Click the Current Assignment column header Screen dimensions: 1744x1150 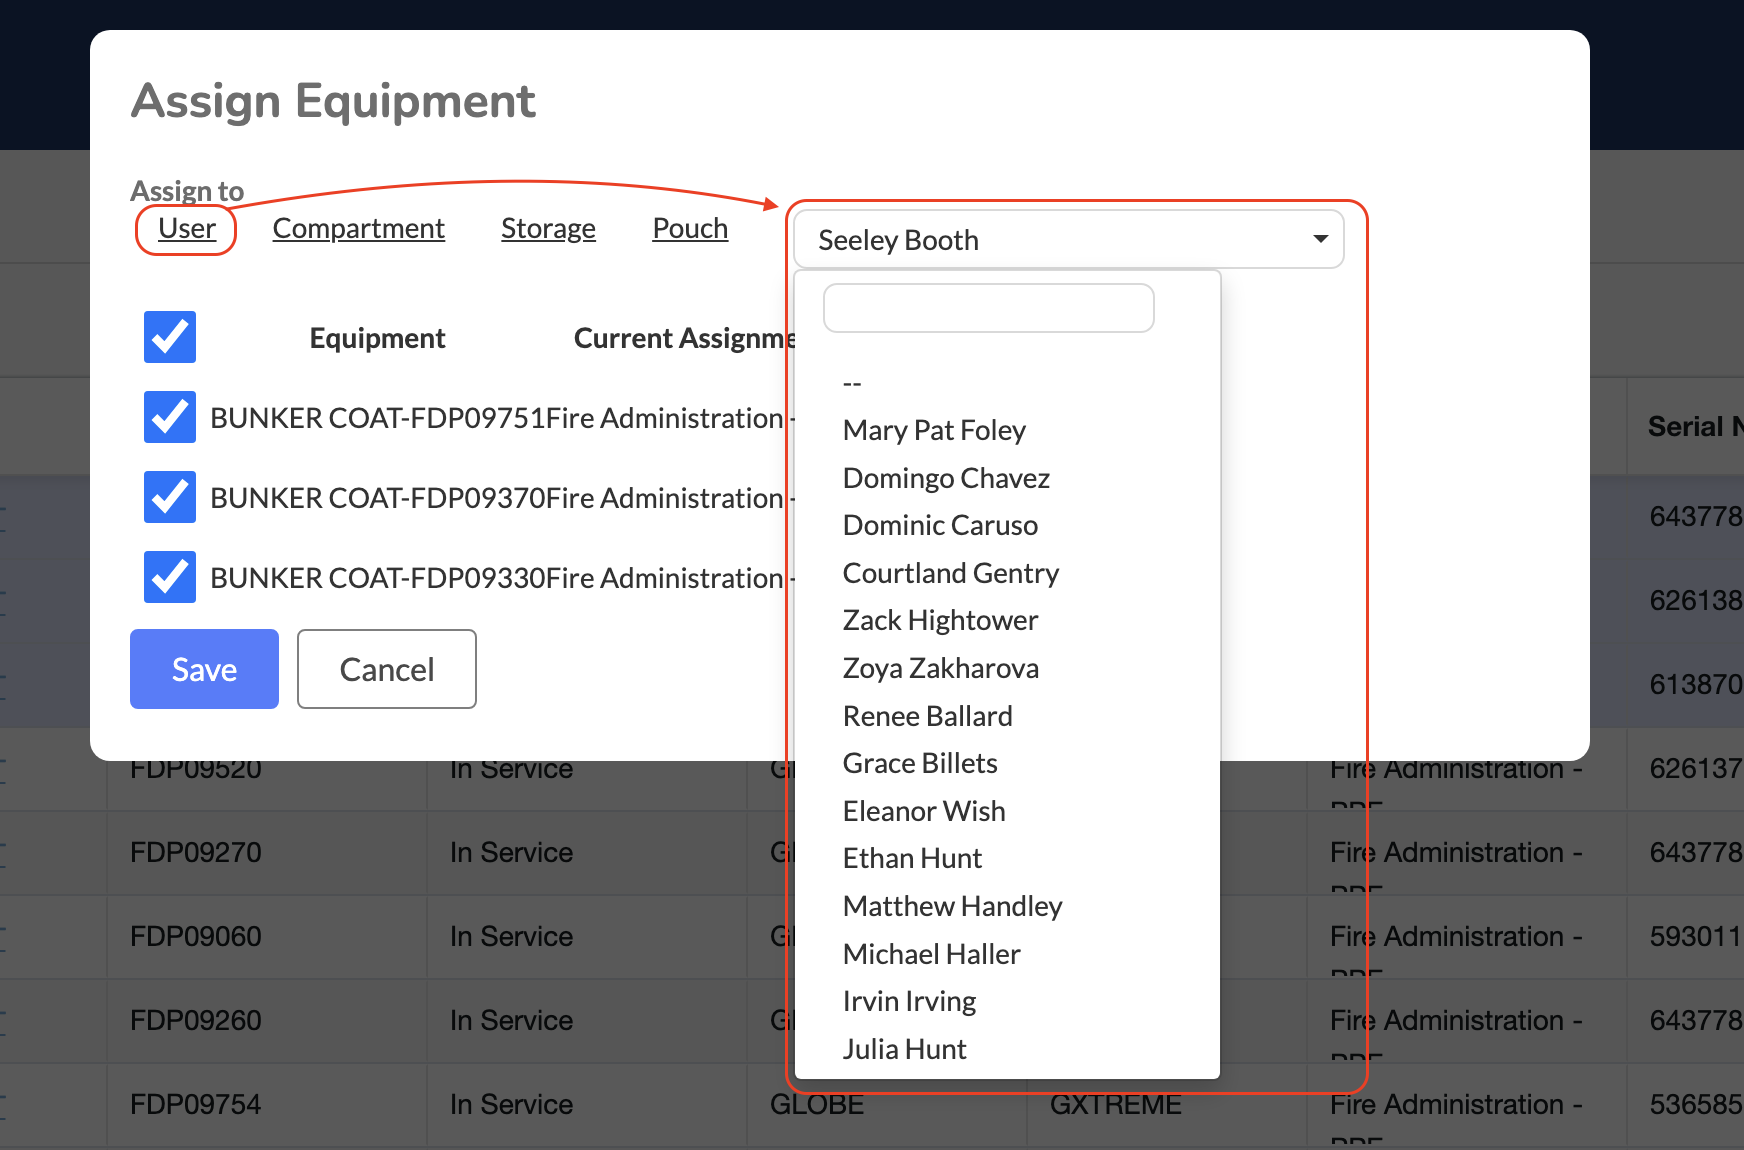tap(684, 338)
